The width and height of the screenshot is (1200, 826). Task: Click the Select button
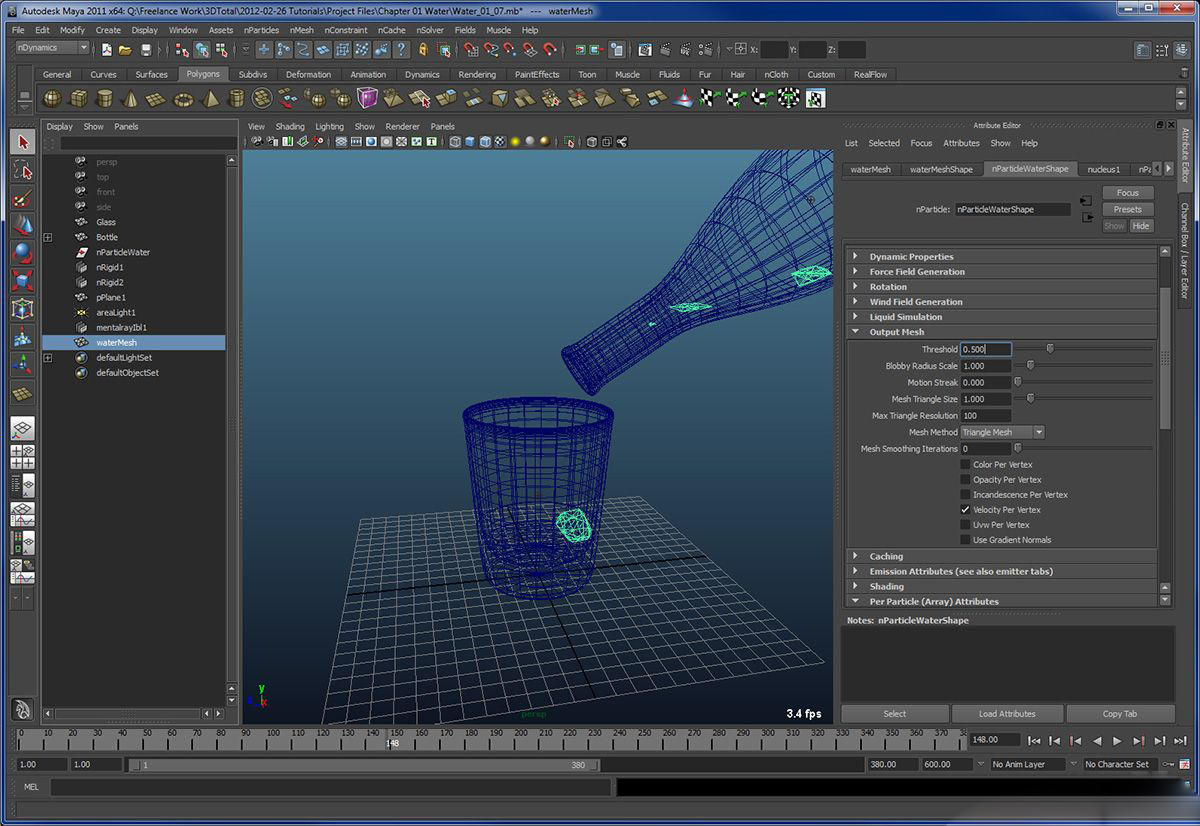[895, 714]
